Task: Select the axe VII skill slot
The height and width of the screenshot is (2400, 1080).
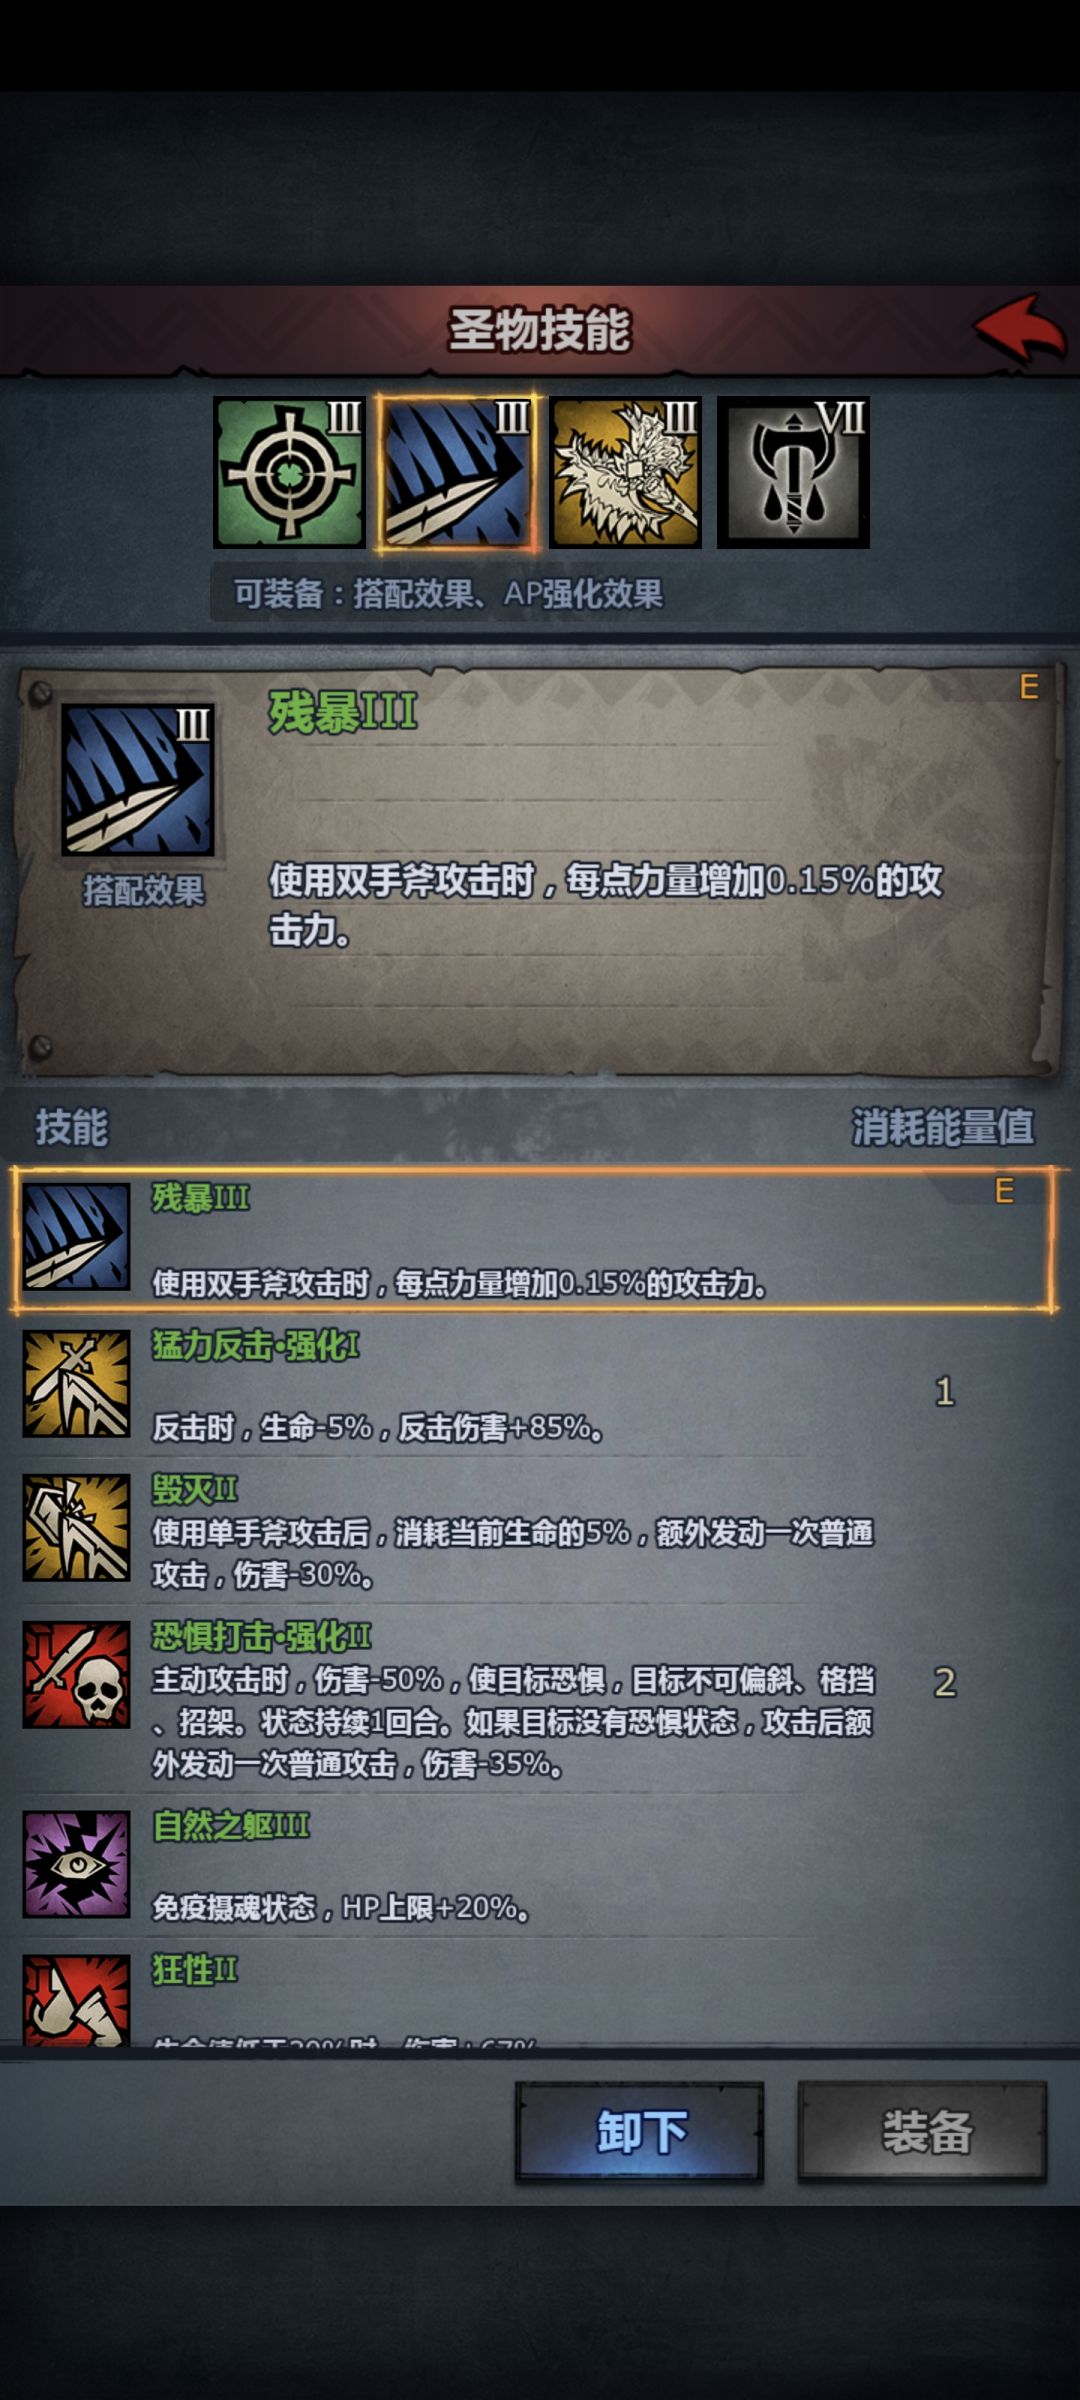Action: [793, 472]
